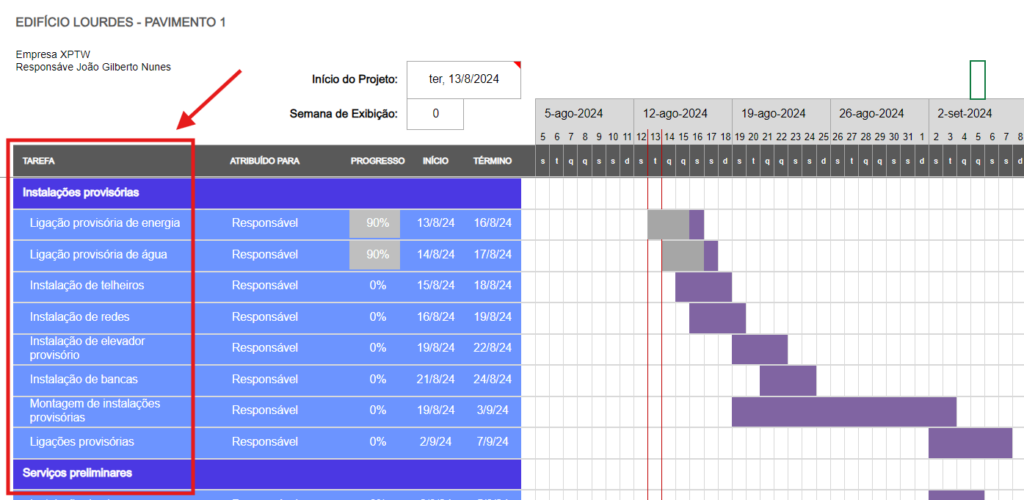
Task: Click 'Responsável' for Instalação de bancas
Action: [264, 379]
